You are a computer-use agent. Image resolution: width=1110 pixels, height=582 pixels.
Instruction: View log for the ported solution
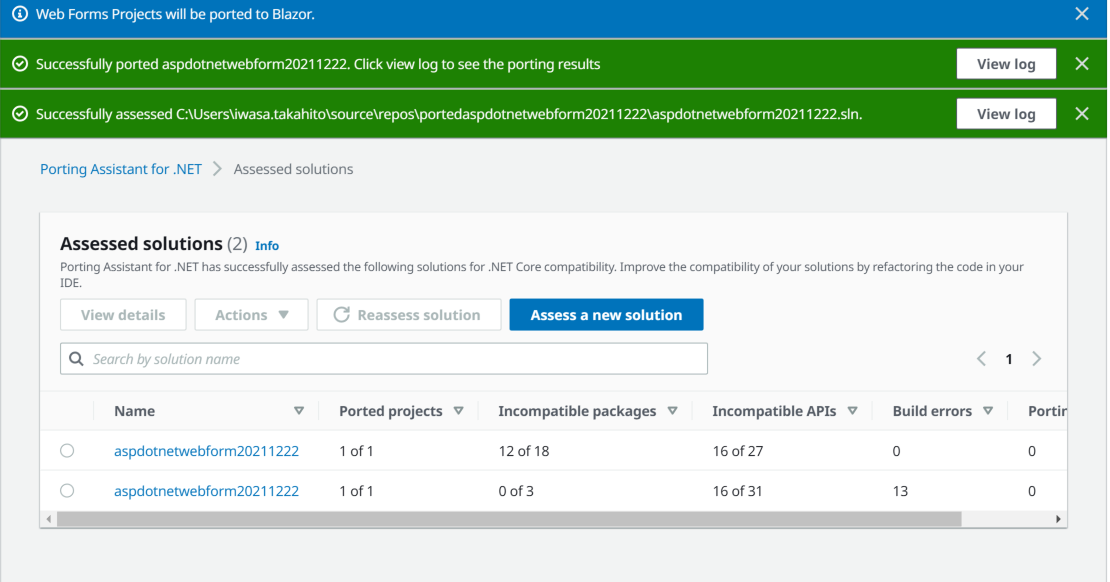(x=1006, y=63)
